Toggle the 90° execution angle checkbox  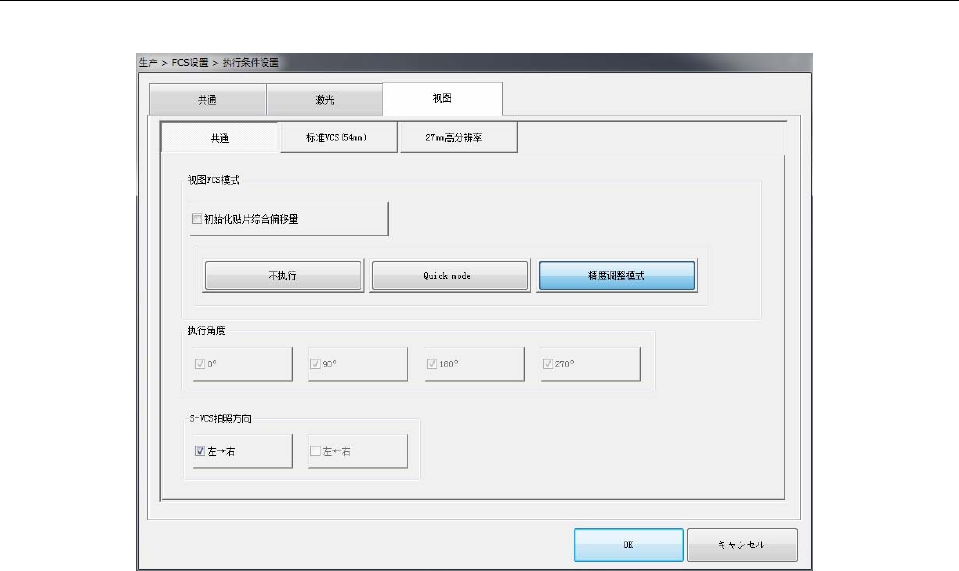pyautogui.click(x=315, y=364)
